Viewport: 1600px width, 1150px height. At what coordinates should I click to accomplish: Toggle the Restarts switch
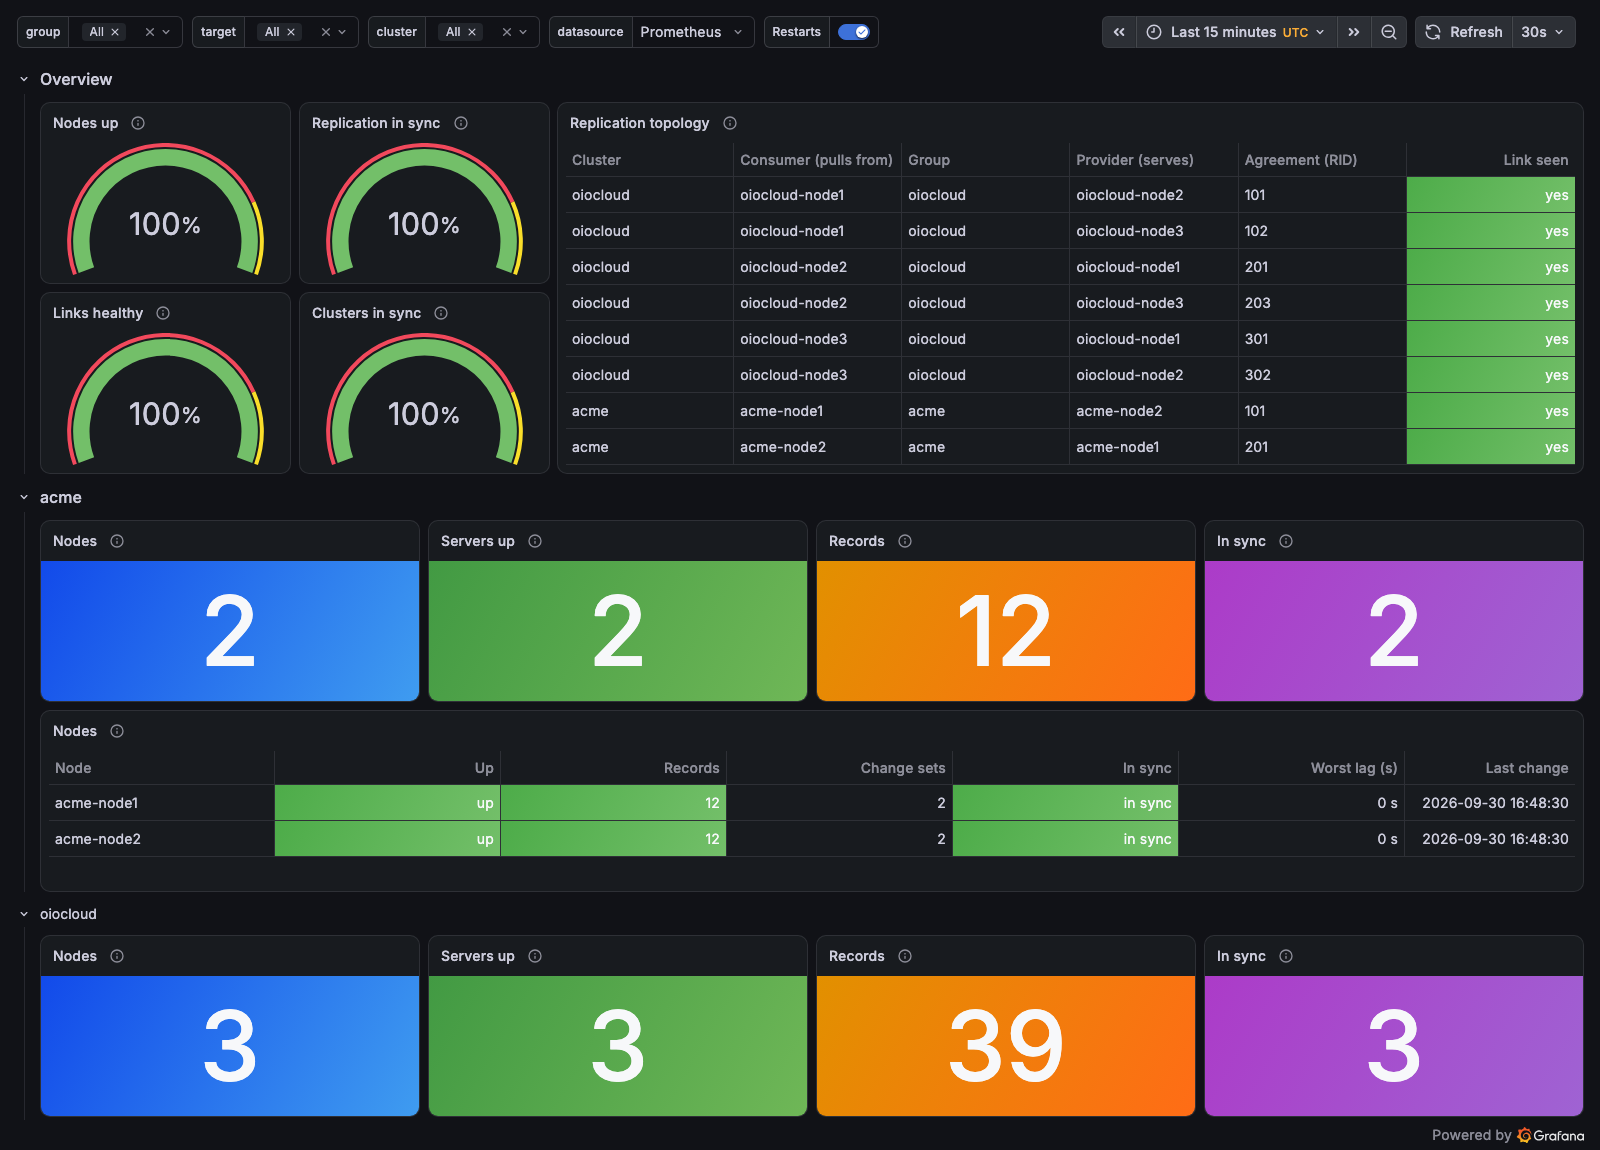853,32
